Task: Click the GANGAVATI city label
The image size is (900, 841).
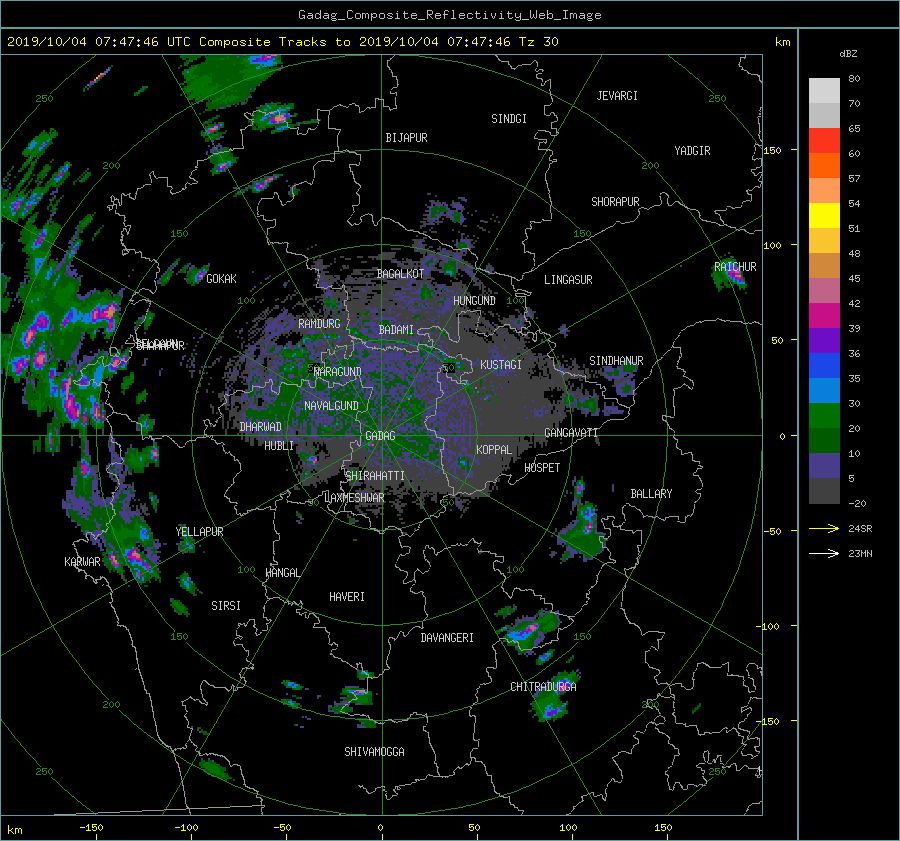Action: (x=571, y=433)
